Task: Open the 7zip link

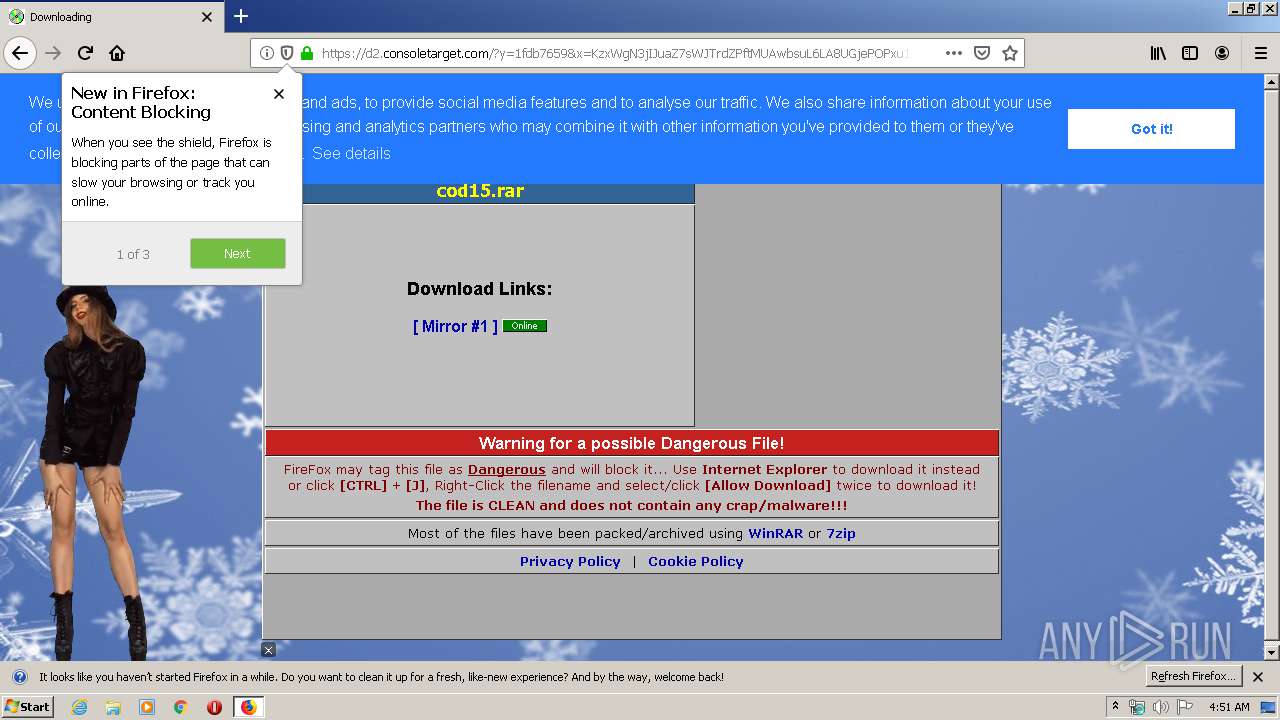Action: [x=841, y=533]
